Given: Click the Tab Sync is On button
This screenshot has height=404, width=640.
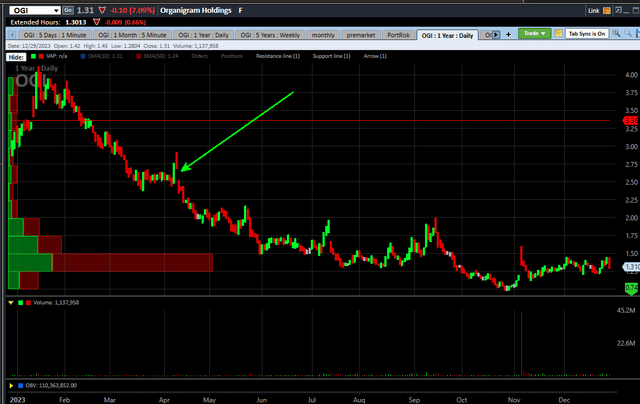Looking at the screenshot, I should [587, 33].
